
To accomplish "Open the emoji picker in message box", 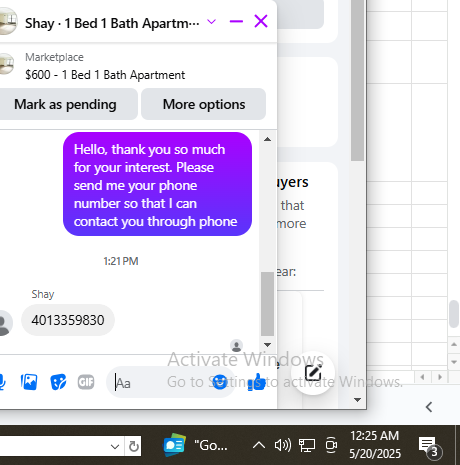I will tap(220, 382).
